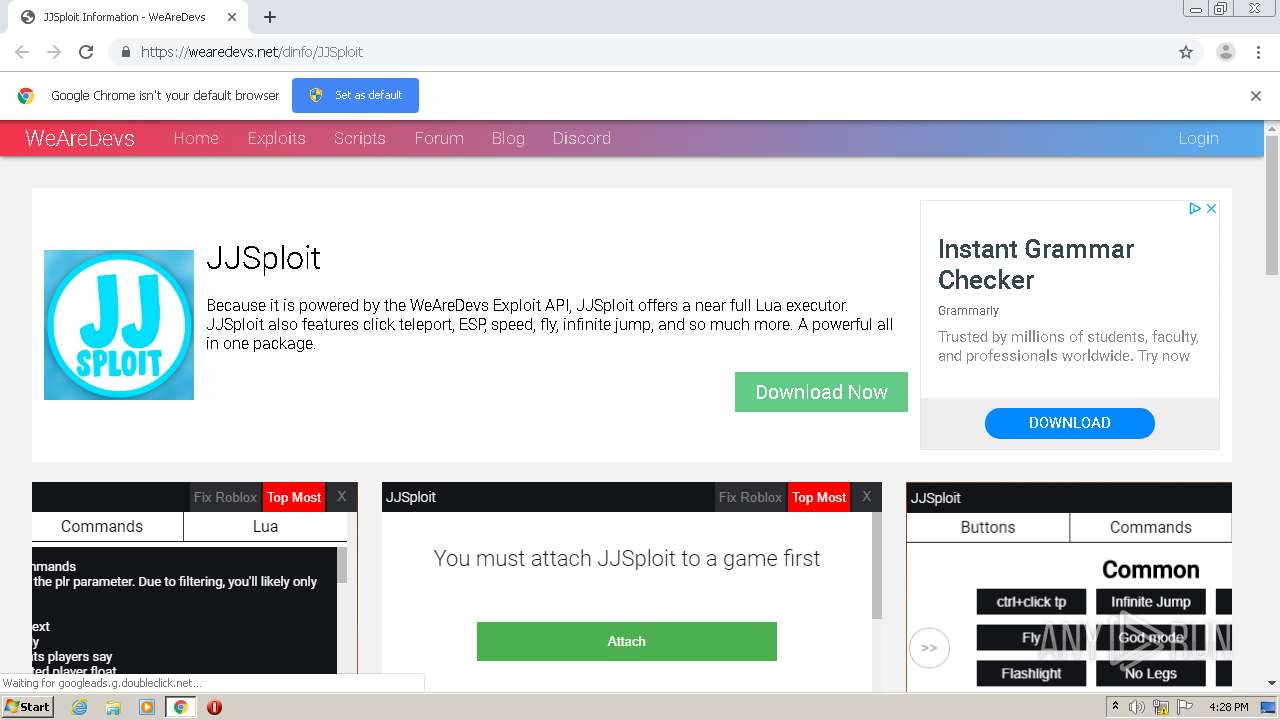Toggle the Flashlight button
1280x720 pixels.
pos(1031,674)
